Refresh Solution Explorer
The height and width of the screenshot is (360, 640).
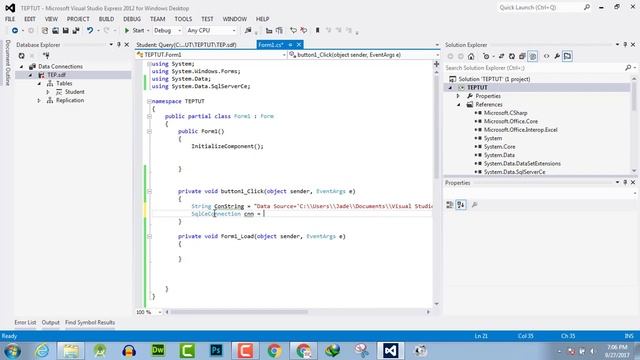click(511, 56)
